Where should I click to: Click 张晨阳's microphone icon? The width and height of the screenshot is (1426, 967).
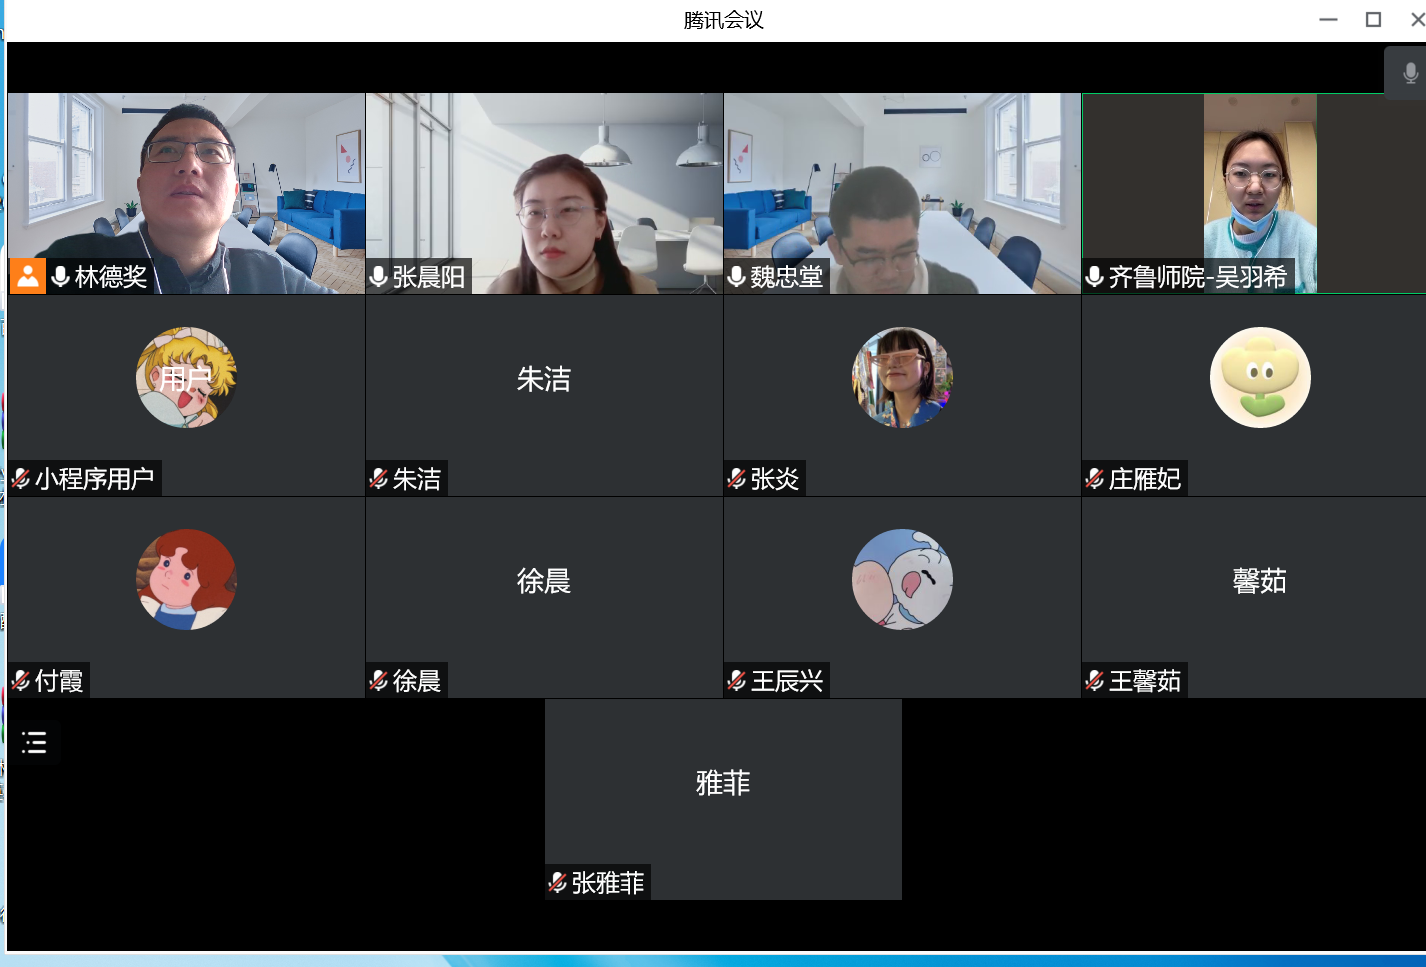pos(379,277)
